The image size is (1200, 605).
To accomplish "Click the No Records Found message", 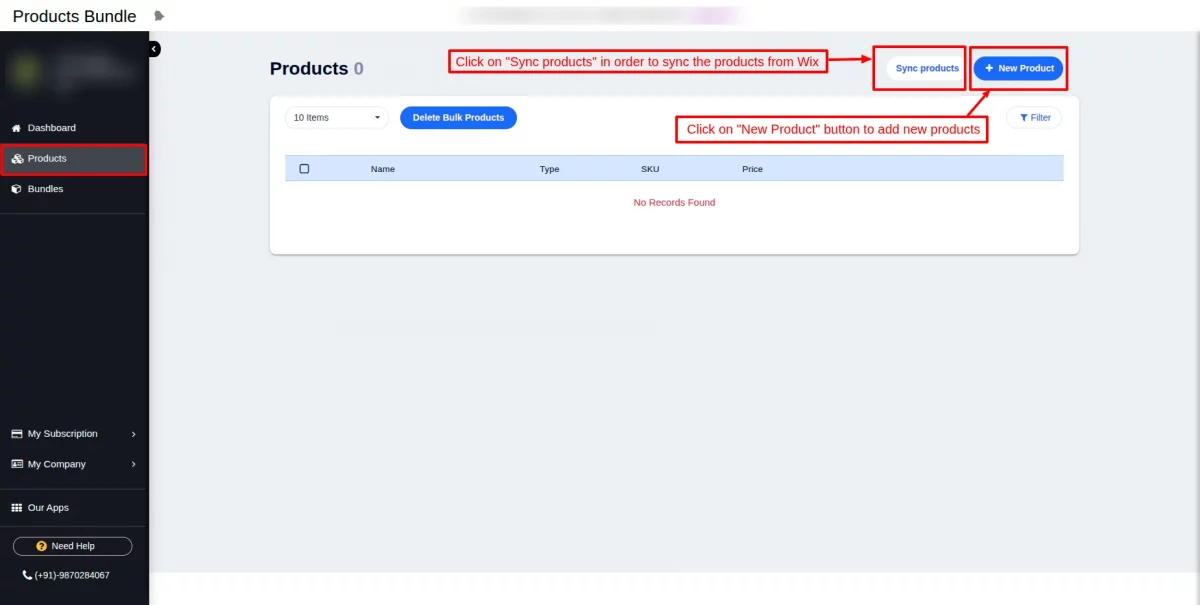I will click(674, 203).
